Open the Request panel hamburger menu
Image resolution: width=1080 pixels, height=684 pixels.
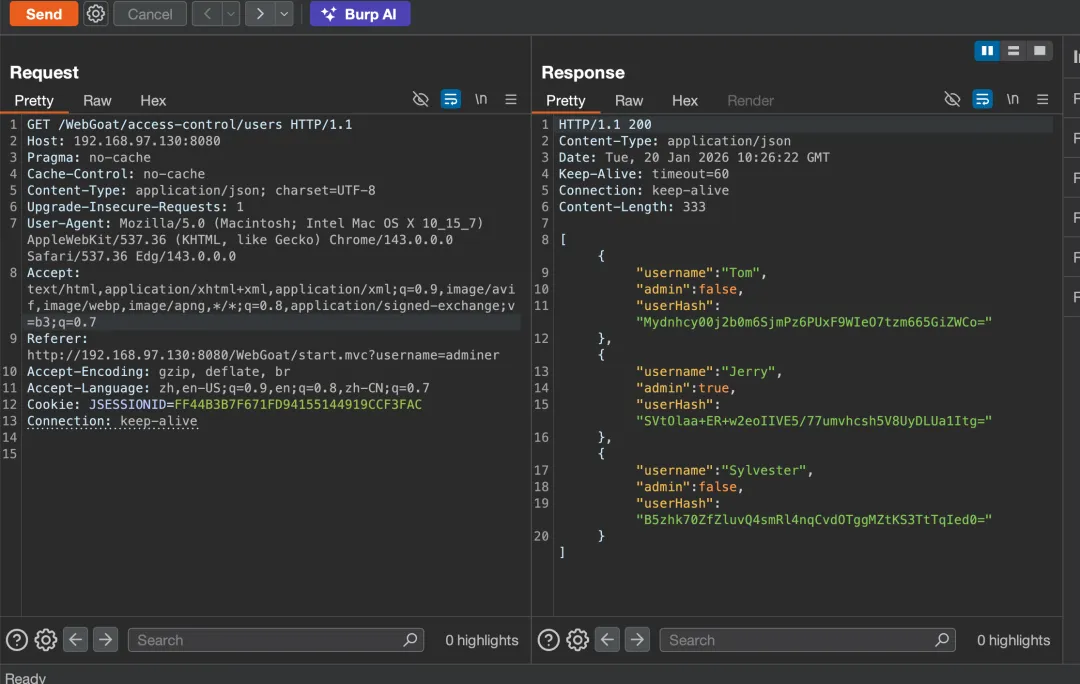511,100
